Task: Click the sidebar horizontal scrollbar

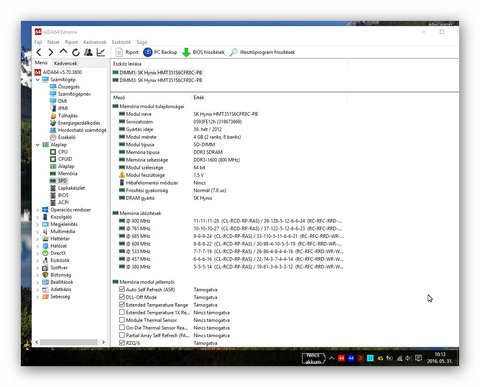Action: coord(70,342)
